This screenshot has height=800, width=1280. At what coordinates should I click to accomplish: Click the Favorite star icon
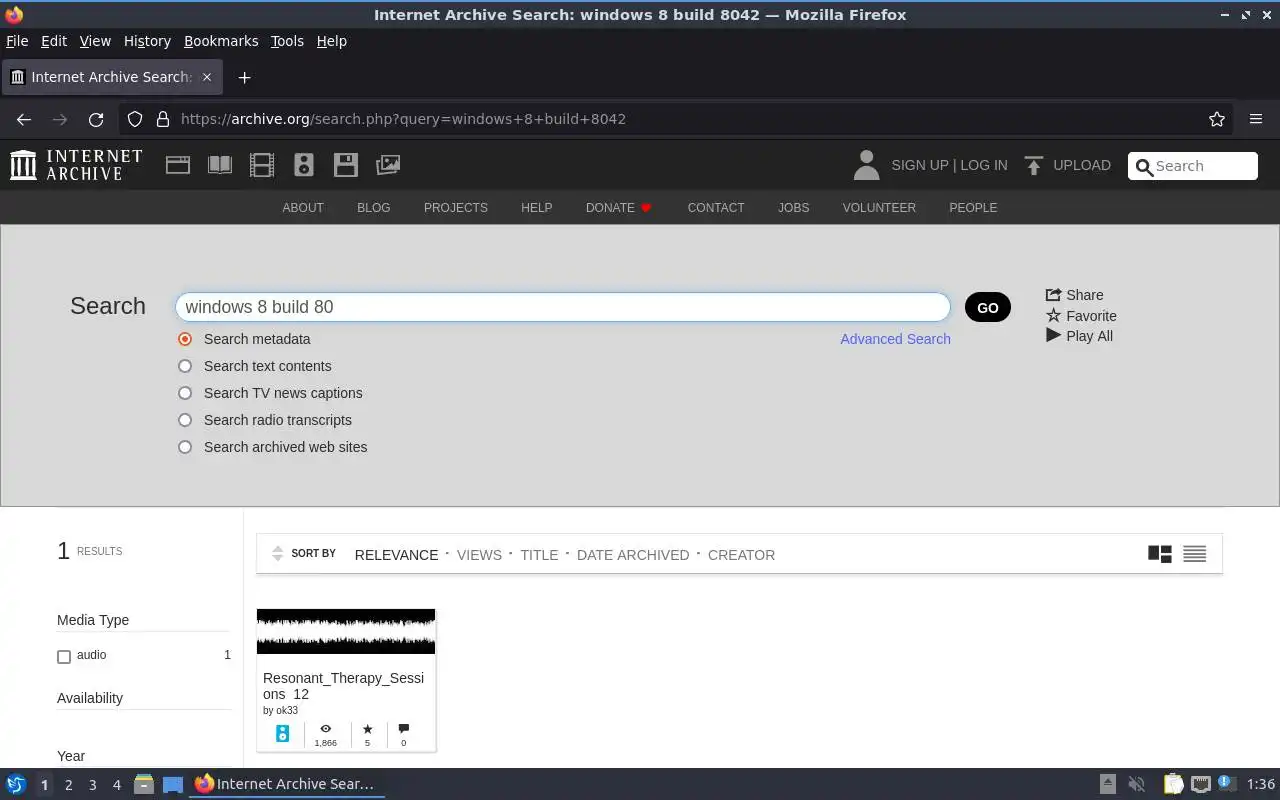(x=1053, y=316)
